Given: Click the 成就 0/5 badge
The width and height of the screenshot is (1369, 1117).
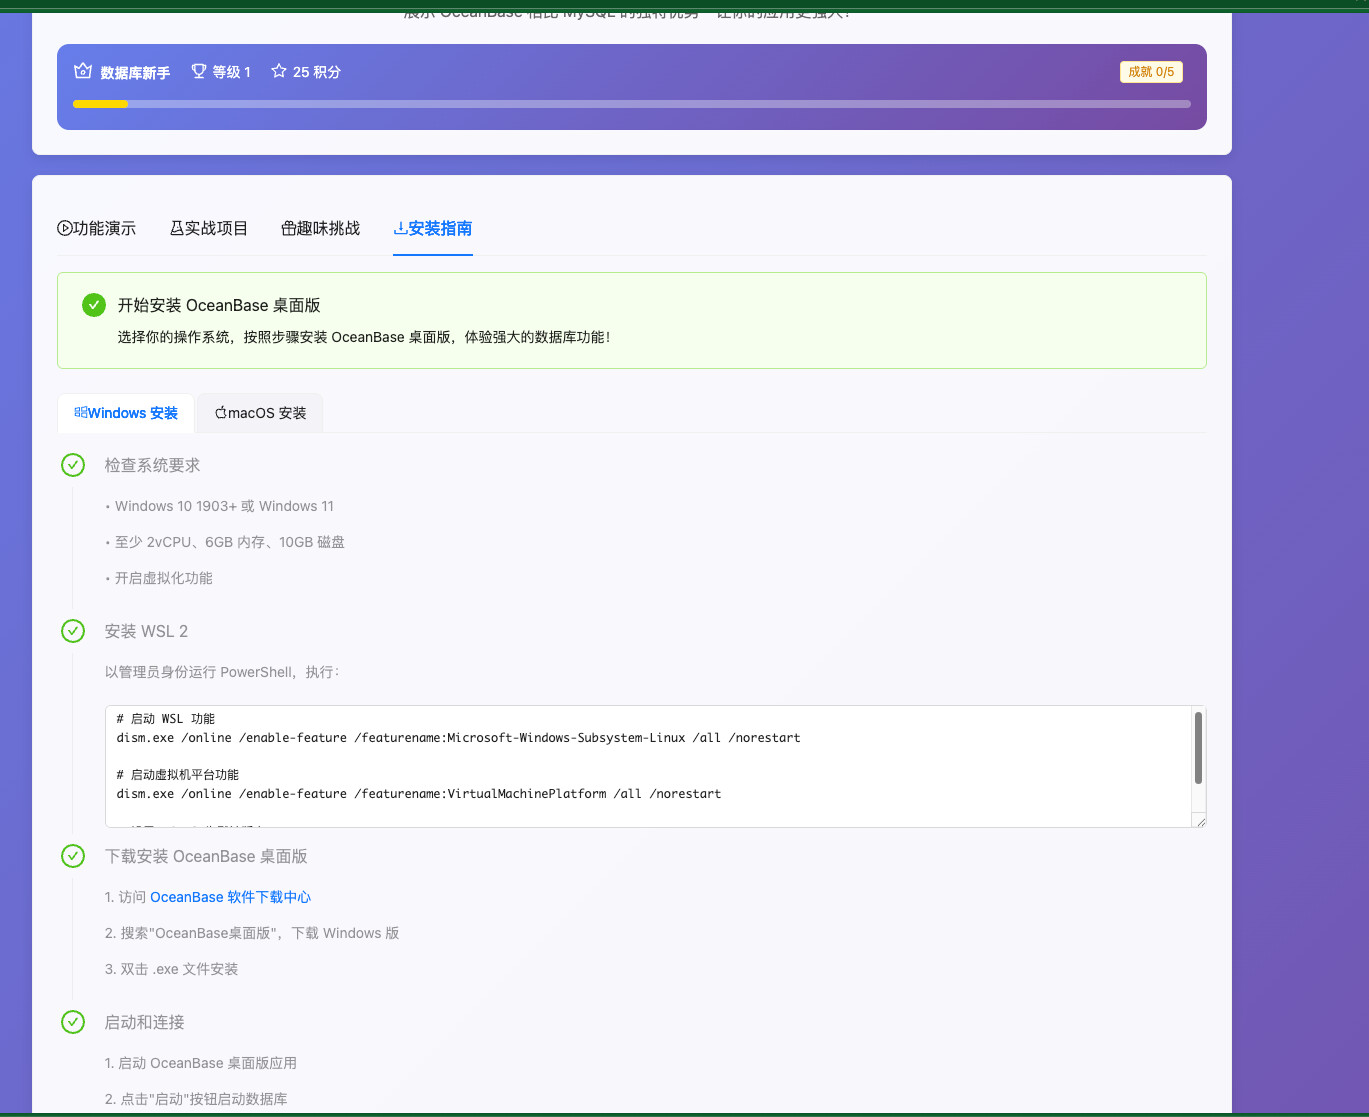Looking at the screenshot, I should [x=1151, y=72].
